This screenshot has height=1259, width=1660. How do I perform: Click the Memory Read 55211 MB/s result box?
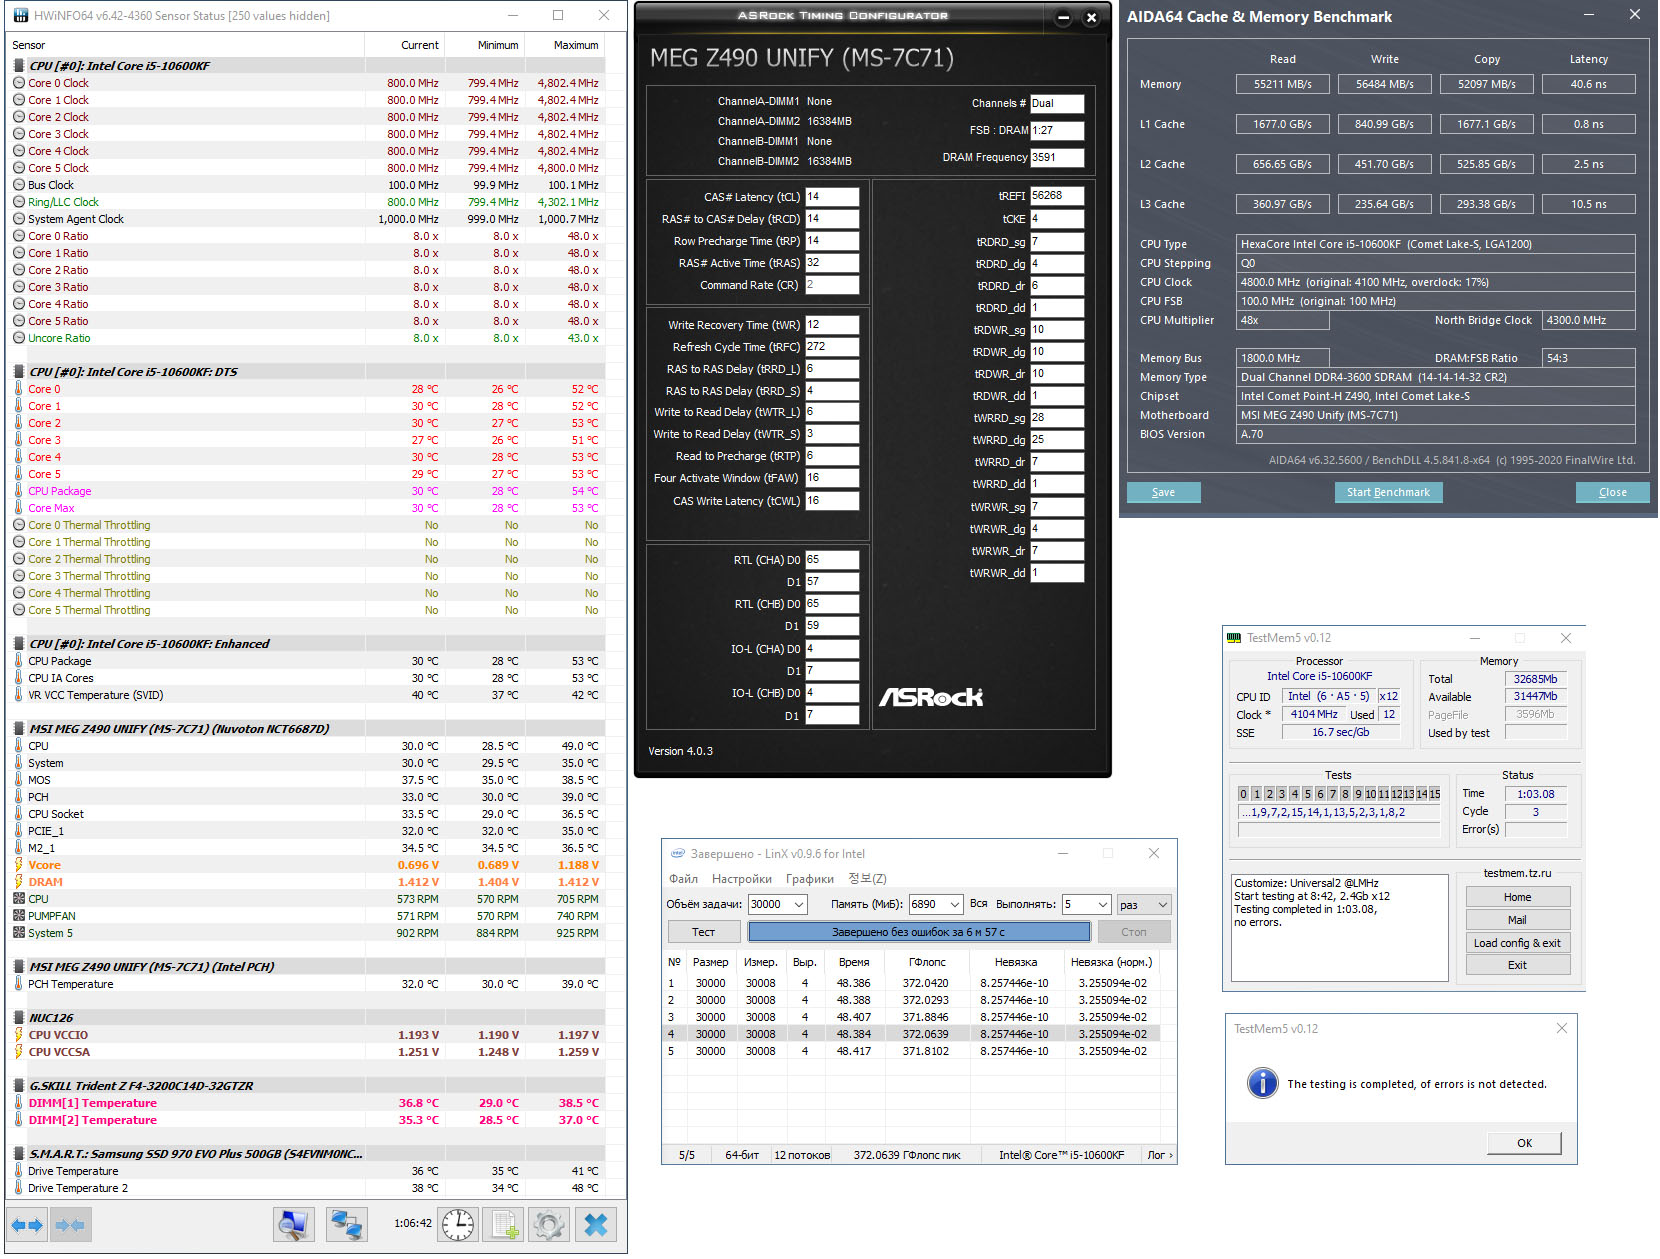[x=1283, y=84]
